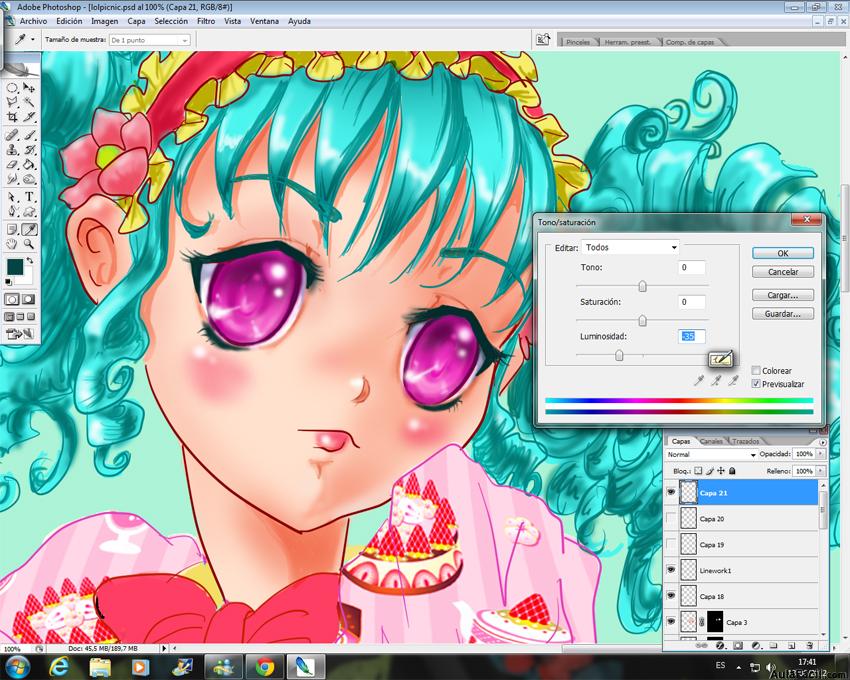Viewport: 850px width, 680px height.
Task: Toggle lock transparent pixels
Action: click(699, 471)
